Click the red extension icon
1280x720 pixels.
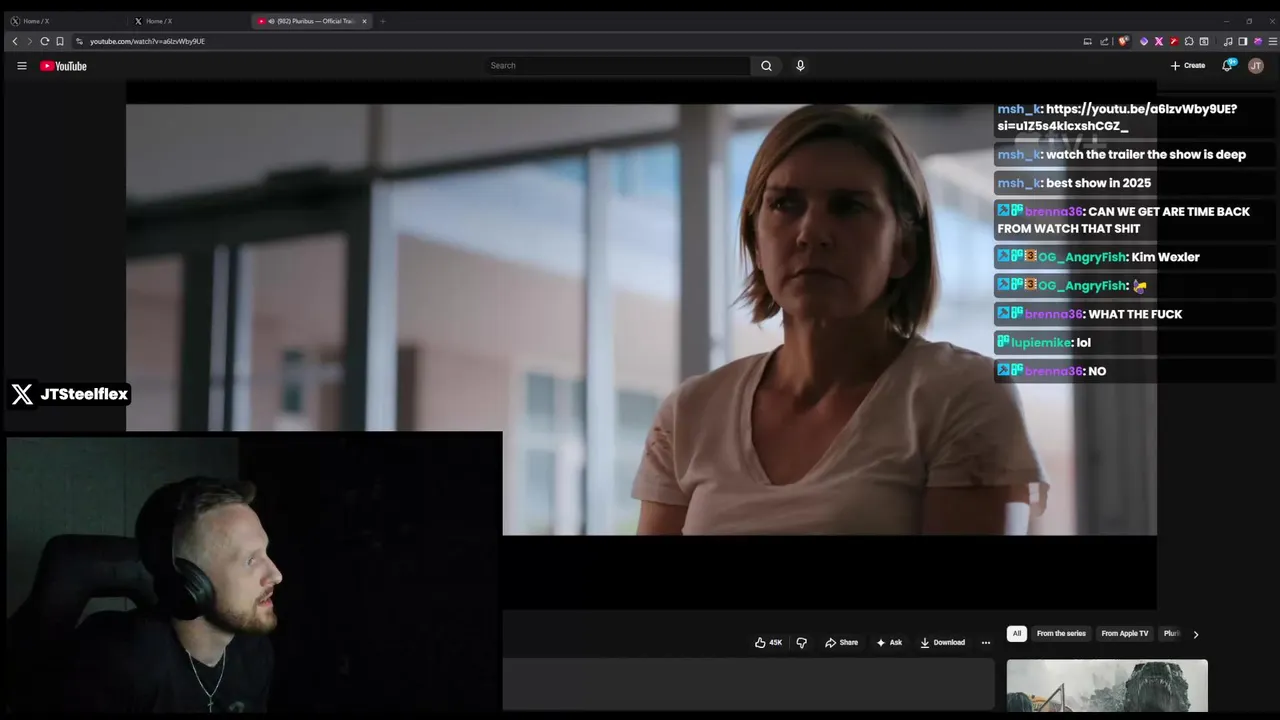coord(1174,41)
